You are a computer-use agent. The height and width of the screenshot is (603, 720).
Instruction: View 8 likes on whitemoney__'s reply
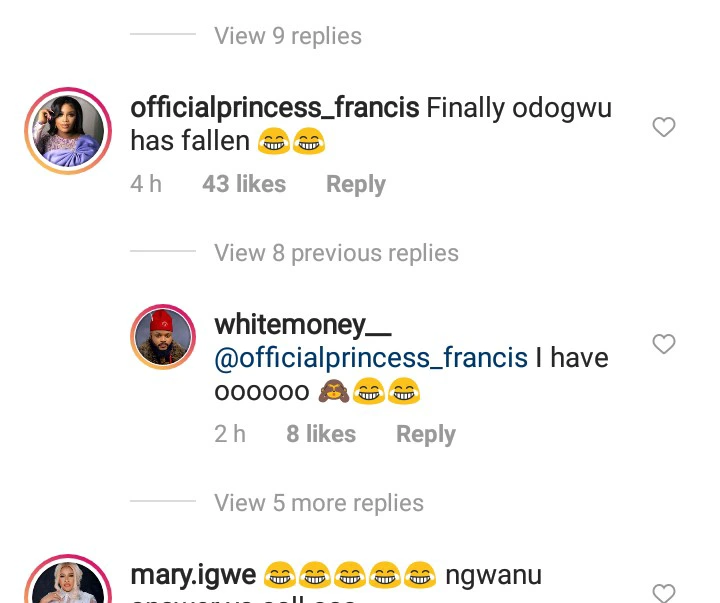pos(321,435)
